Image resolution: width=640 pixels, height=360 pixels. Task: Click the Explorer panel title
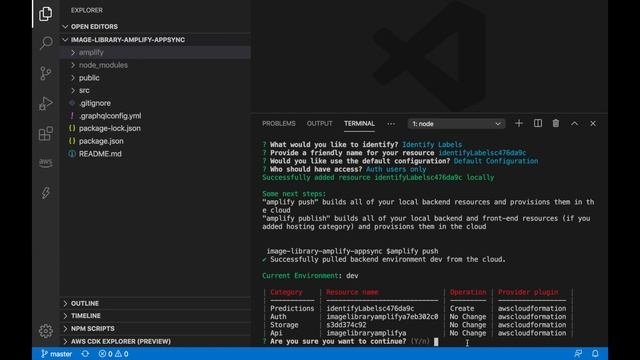[87, 10]
